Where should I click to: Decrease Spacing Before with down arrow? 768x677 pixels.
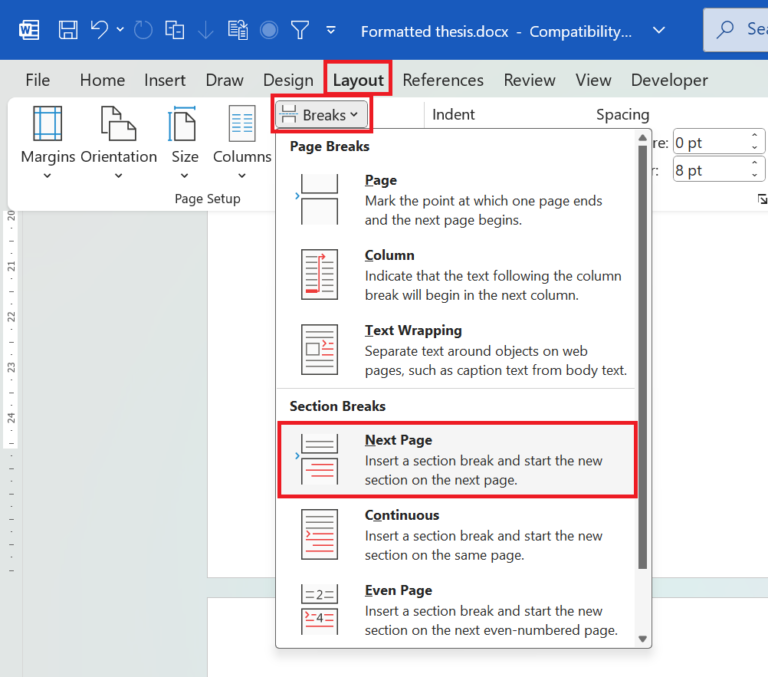click(755, 148)
